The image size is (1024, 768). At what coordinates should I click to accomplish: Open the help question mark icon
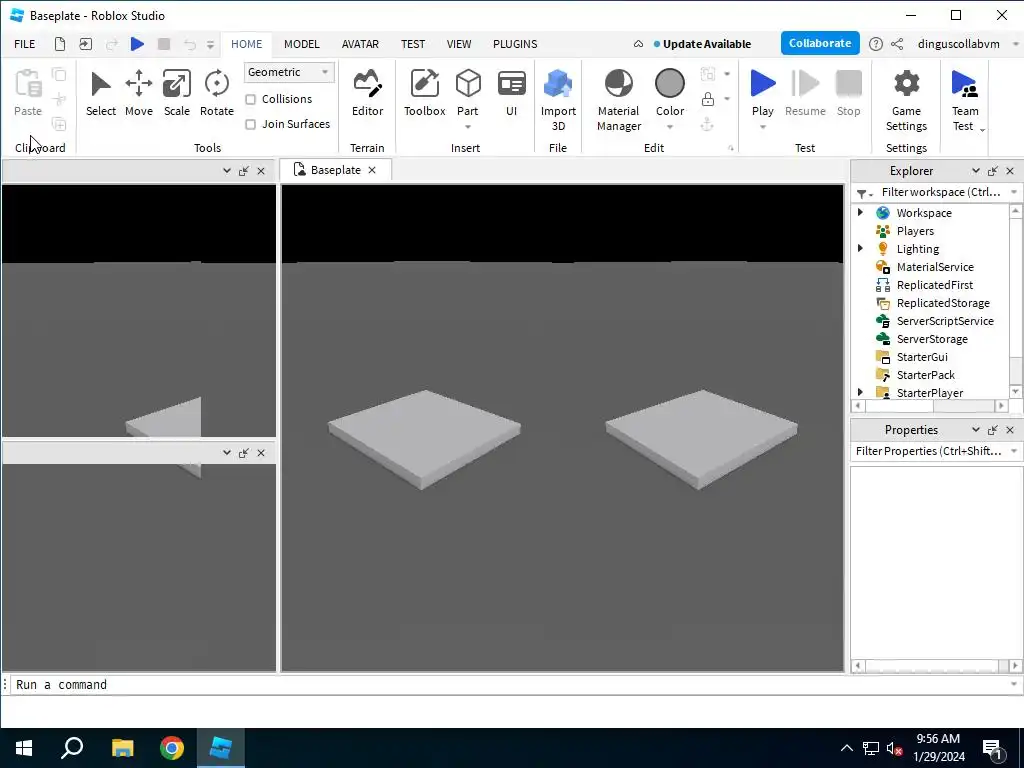pos(876,44)
